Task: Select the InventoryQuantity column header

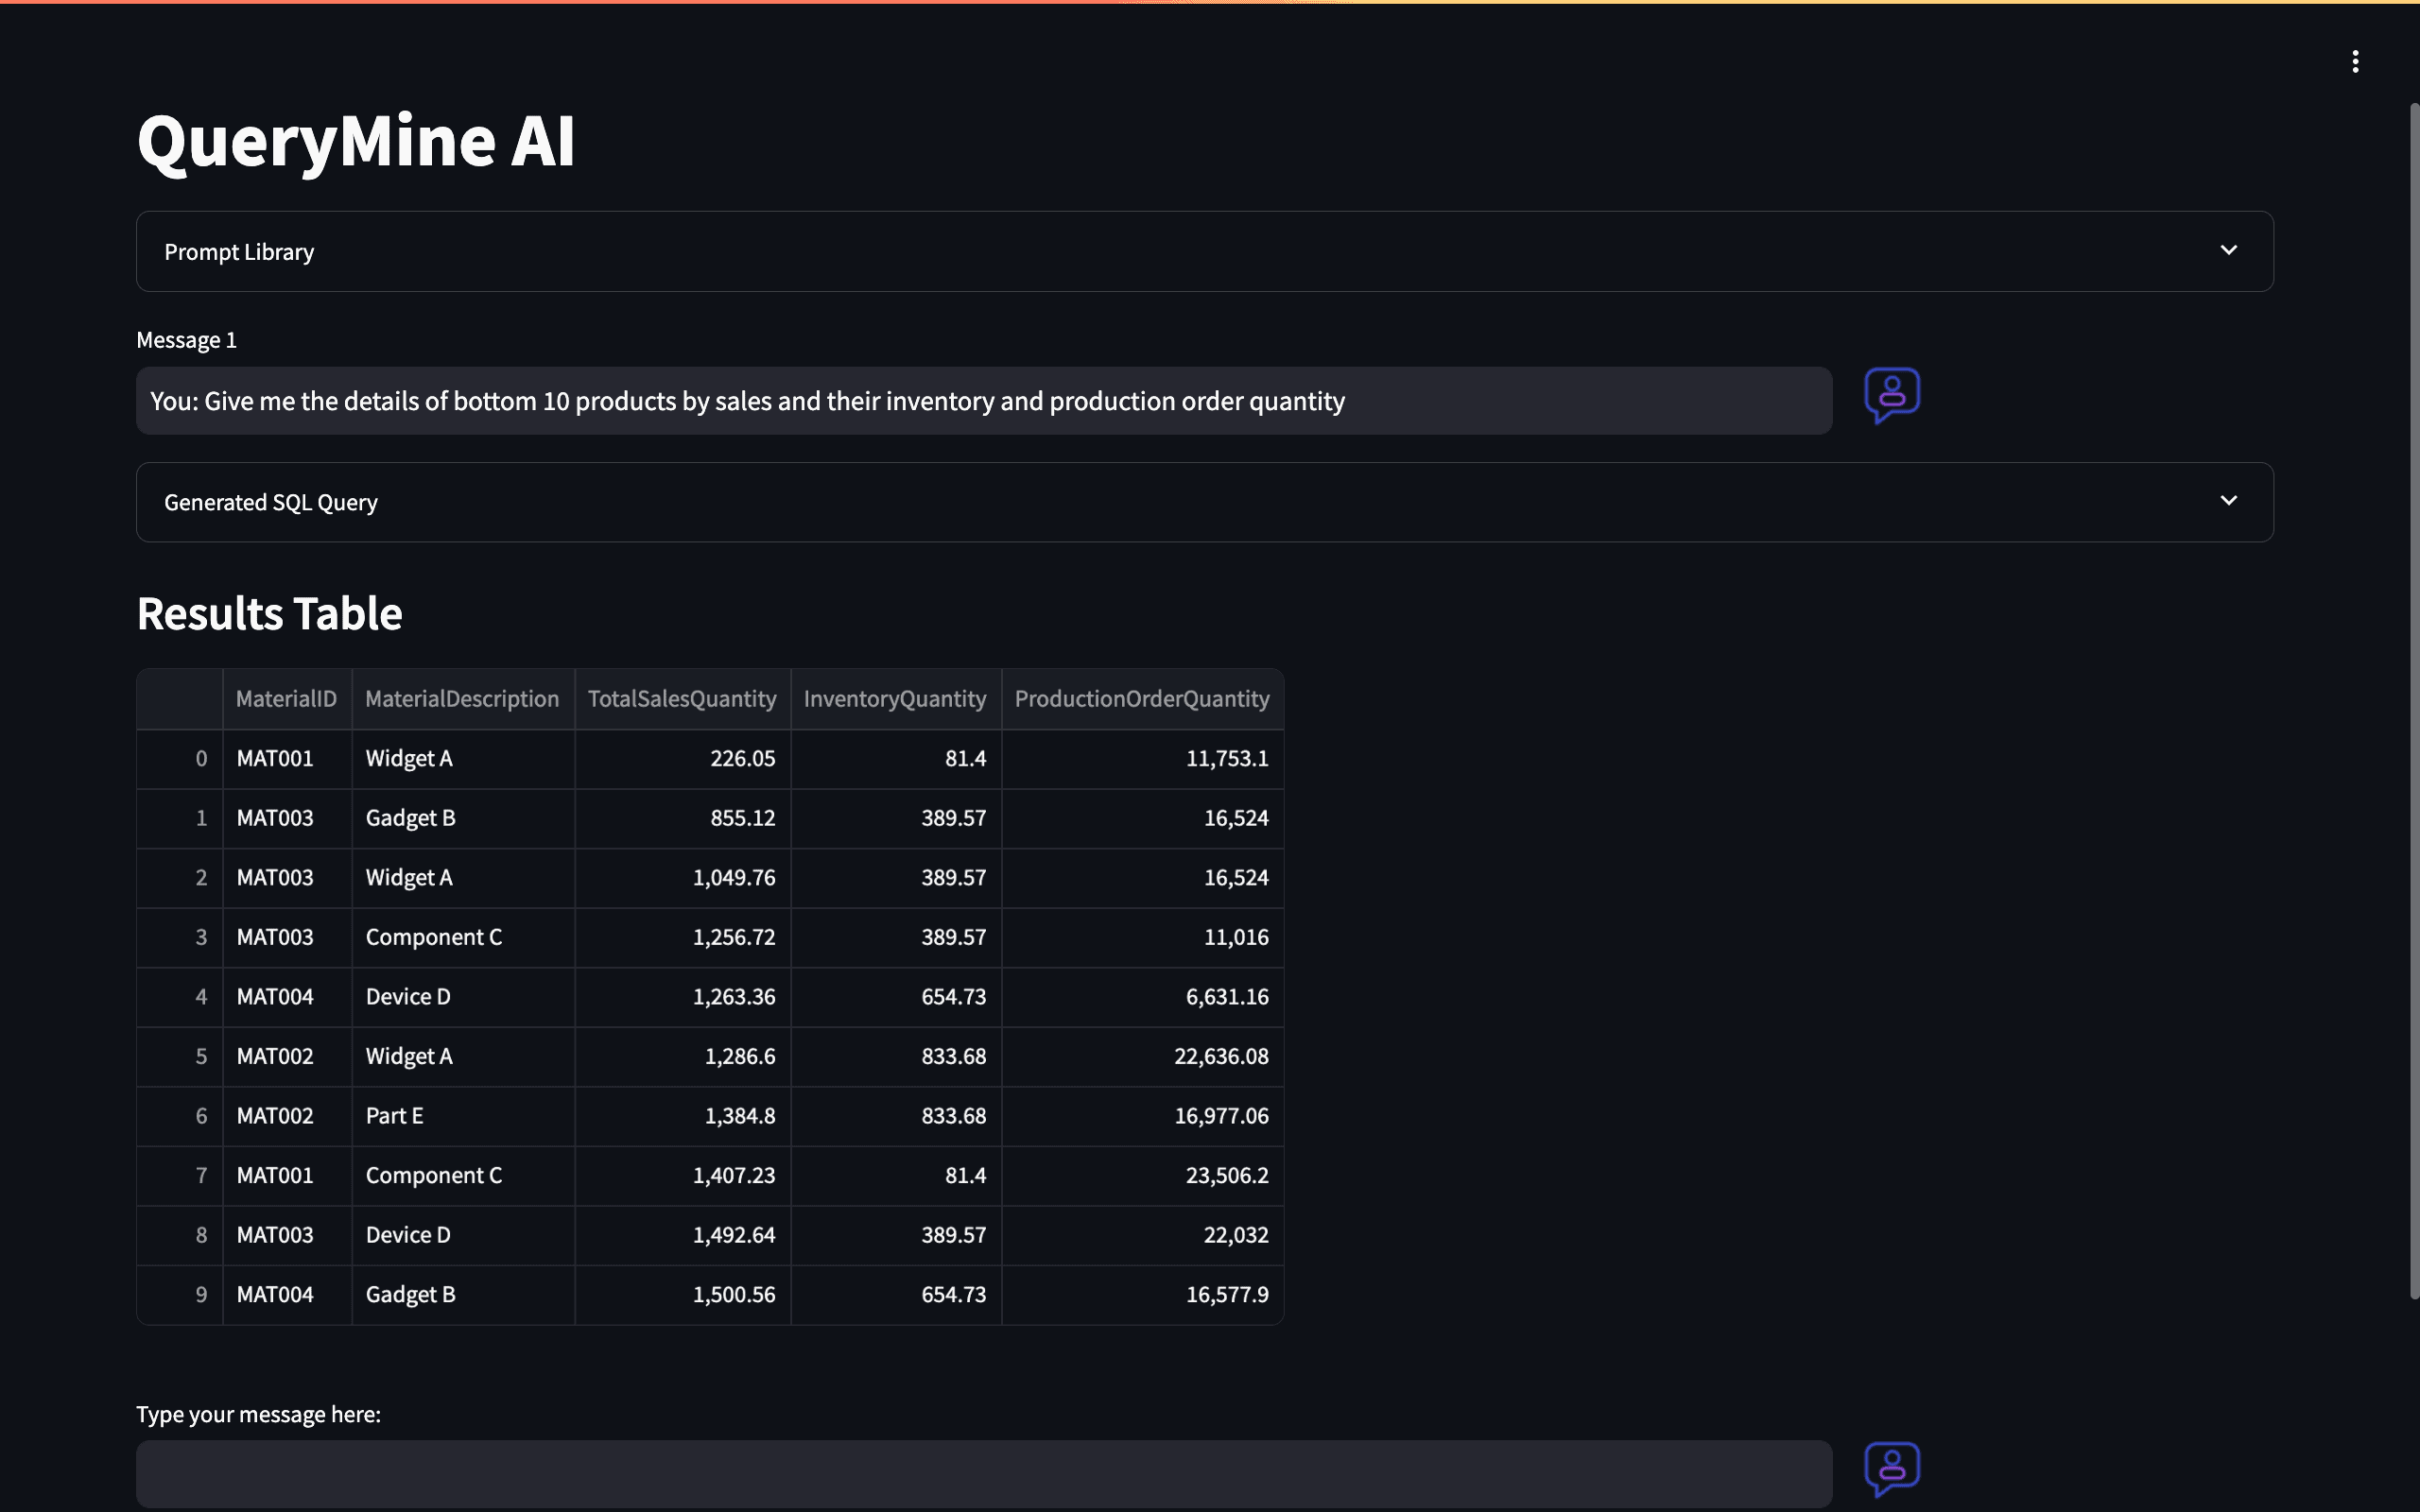Action: [x=895, y=698]
